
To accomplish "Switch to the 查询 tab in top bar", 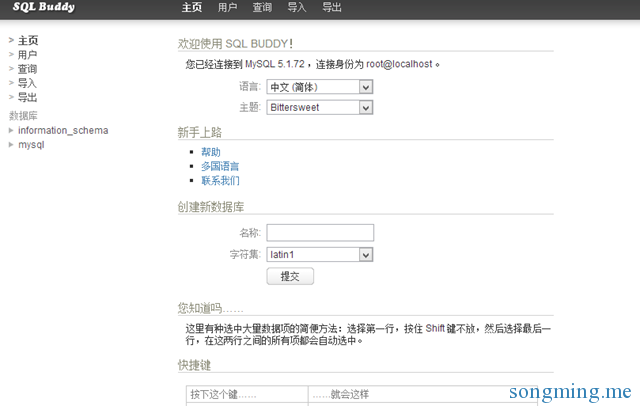I will [262, 8].
